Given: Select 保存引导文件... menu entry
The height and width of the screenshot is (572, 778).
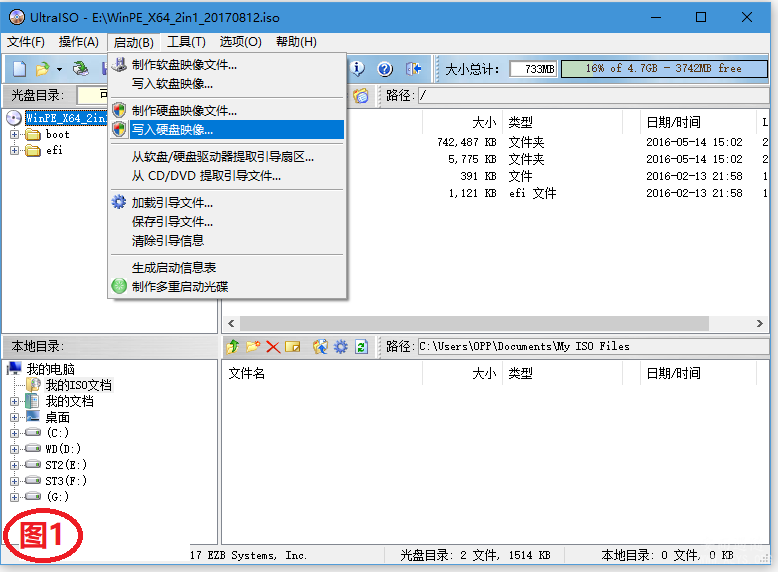Looking at the screenshot, I should tap(227, 221).
